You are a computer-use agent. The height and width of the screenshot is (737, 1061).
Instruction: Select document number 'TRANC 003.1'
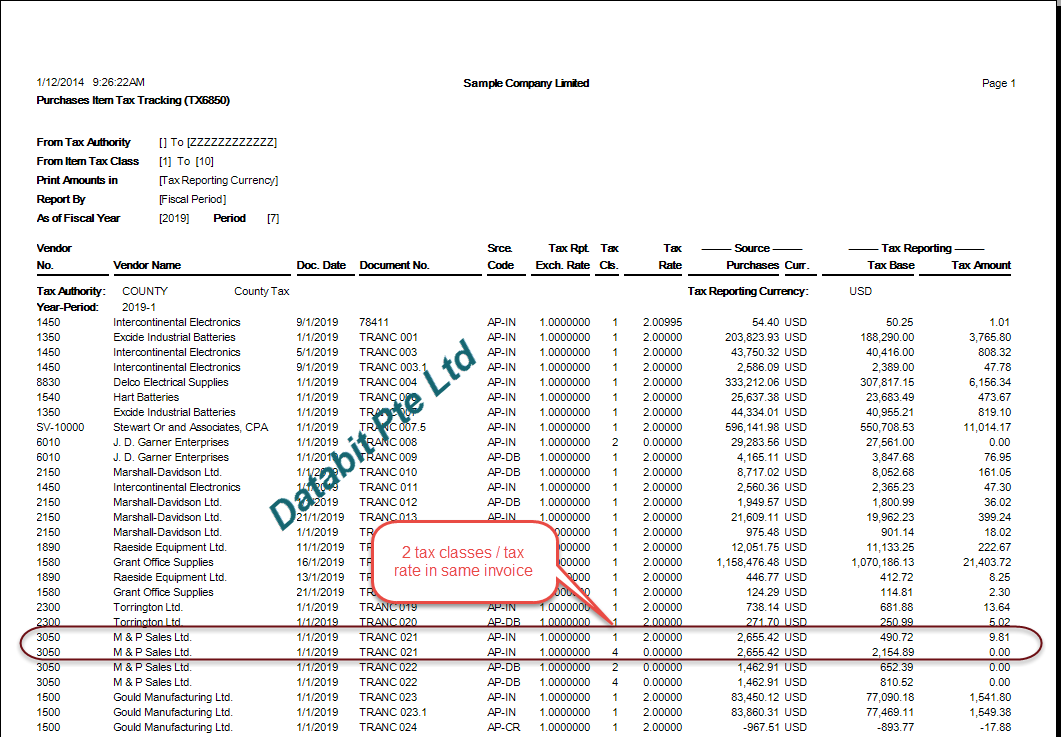[x=393, y=367]
